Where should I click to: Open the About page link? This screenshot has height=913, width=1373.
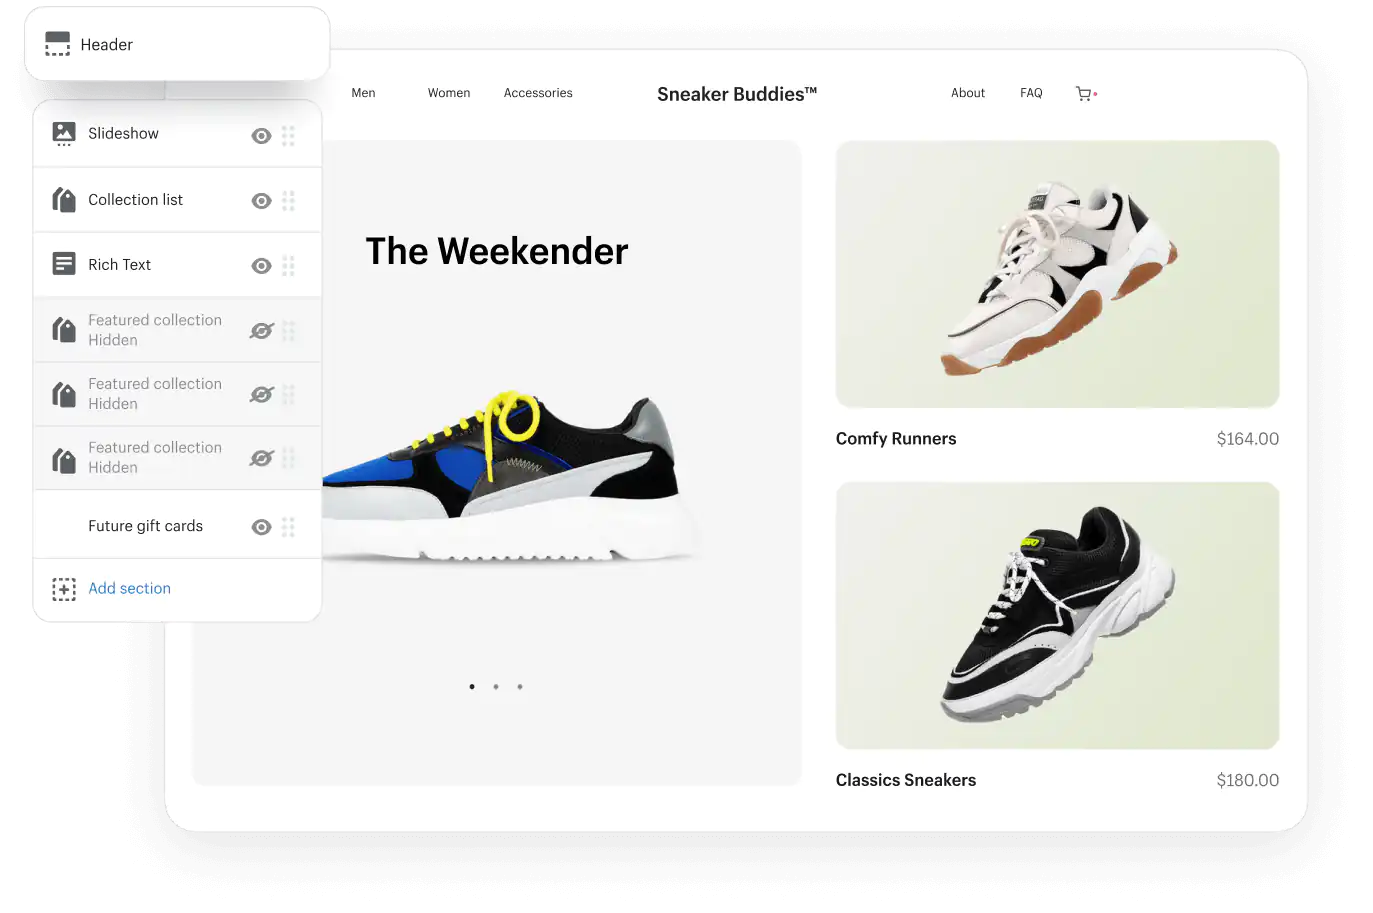968,93
